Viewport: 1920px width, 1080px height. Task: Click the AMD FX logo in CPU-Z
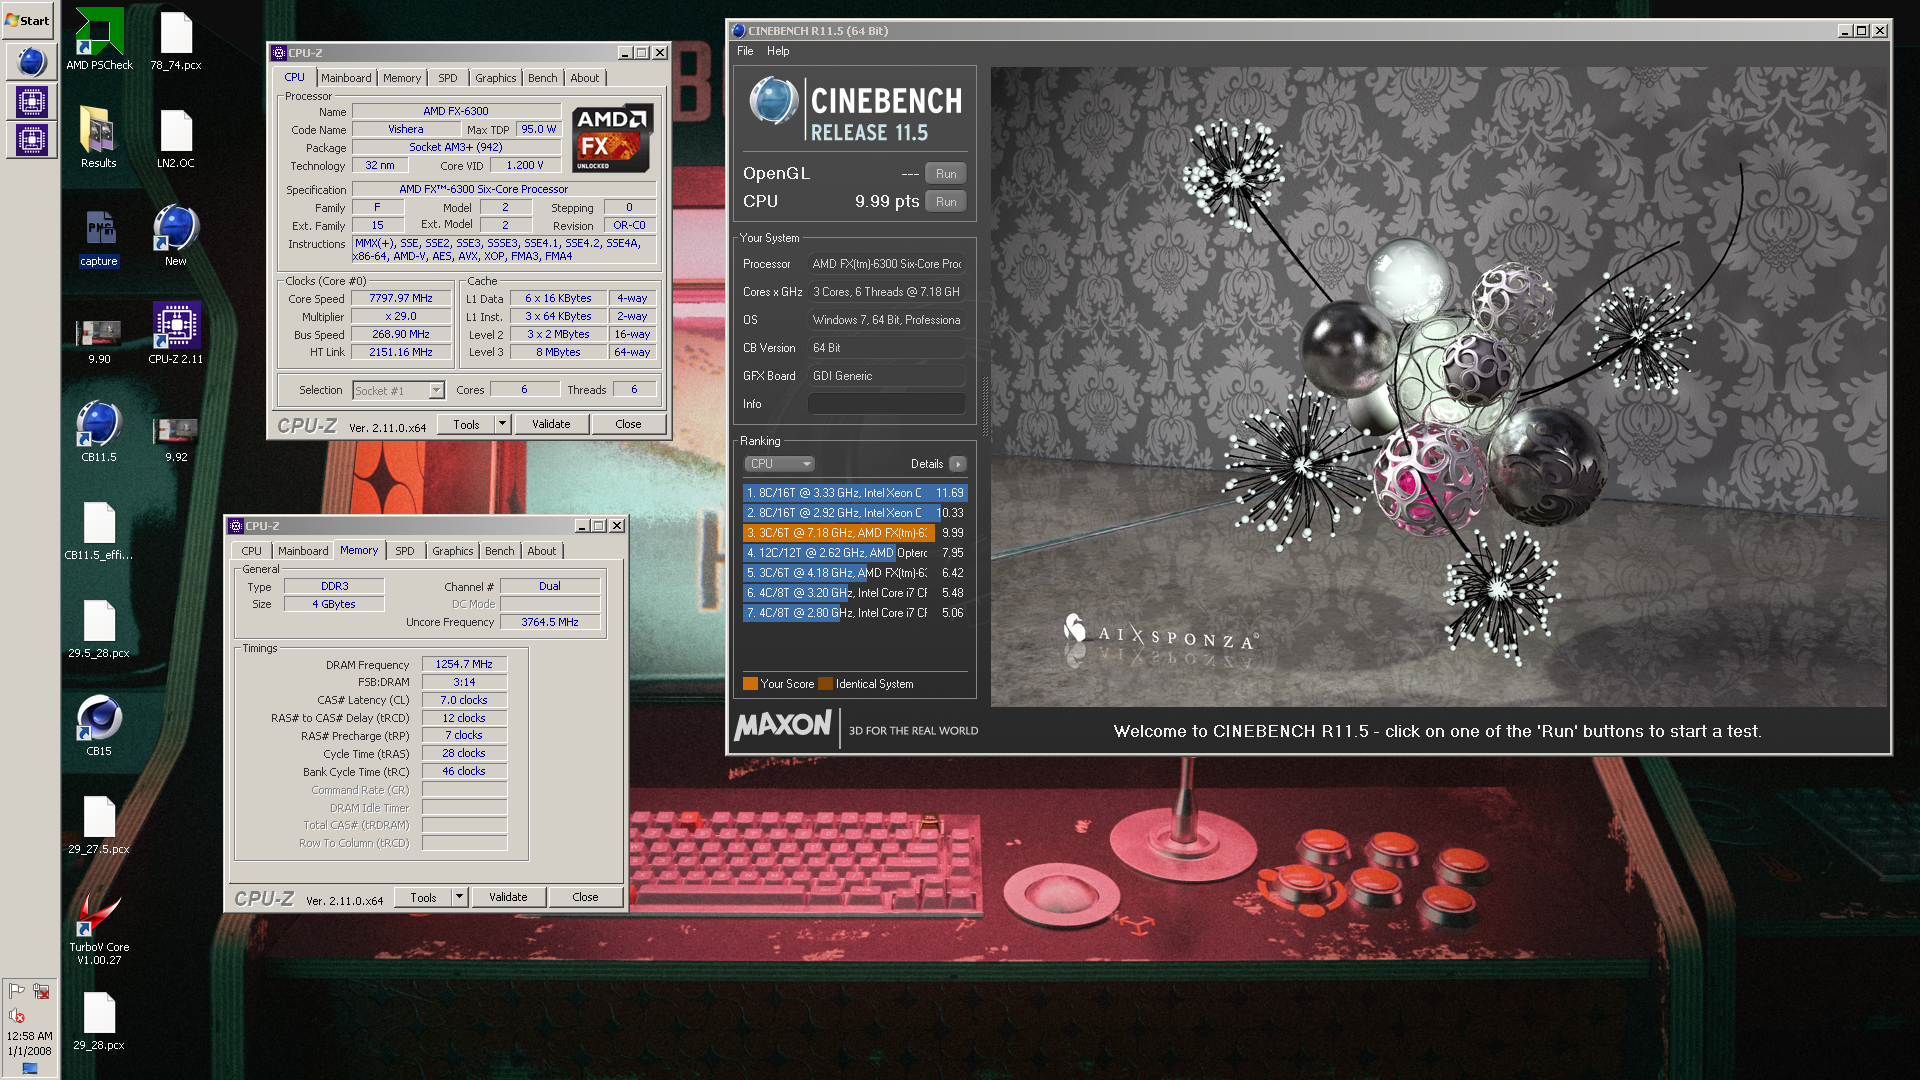coord(613,138)
